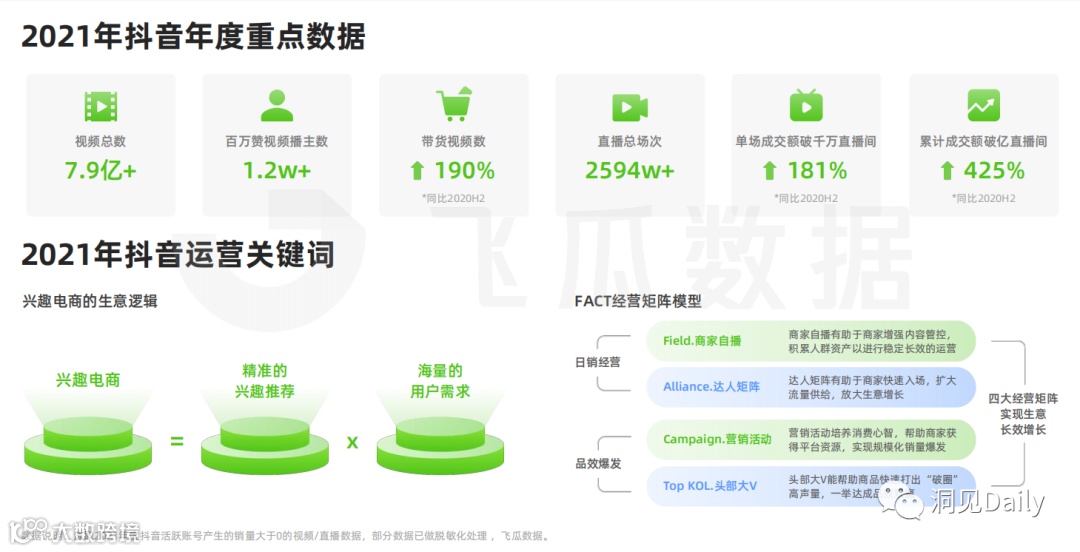The width and height of the screenshot is (1080, 552).
Task: Click the 兴趣电商的生意逻辑 subtitle
Action: [x=90, y=301]
